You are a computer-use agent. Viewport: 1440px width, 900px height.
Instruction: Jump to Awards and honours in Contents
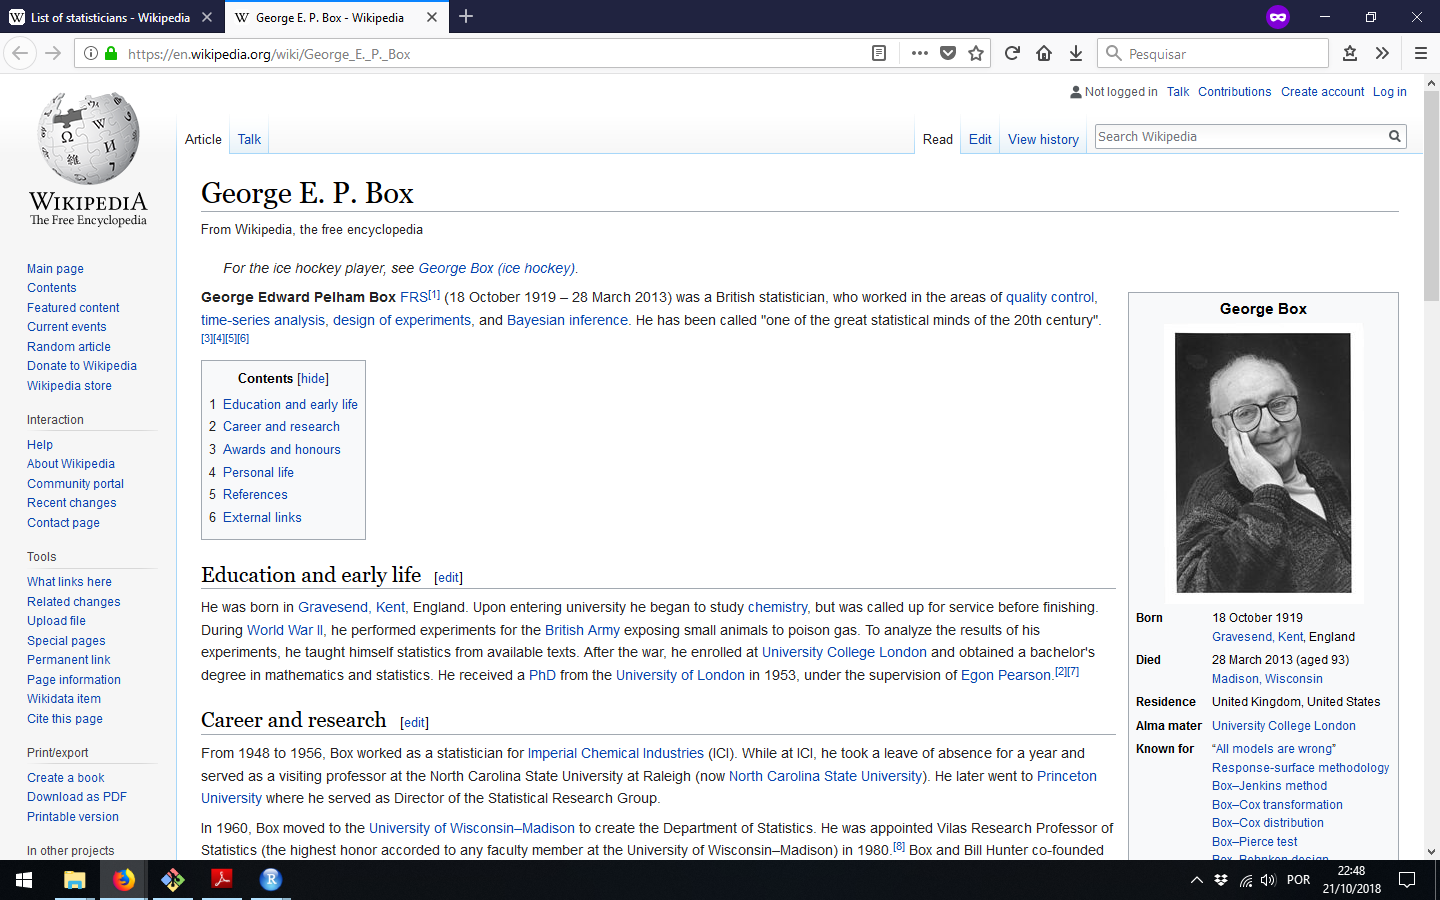pyautogui.click(x=282, y=450)
